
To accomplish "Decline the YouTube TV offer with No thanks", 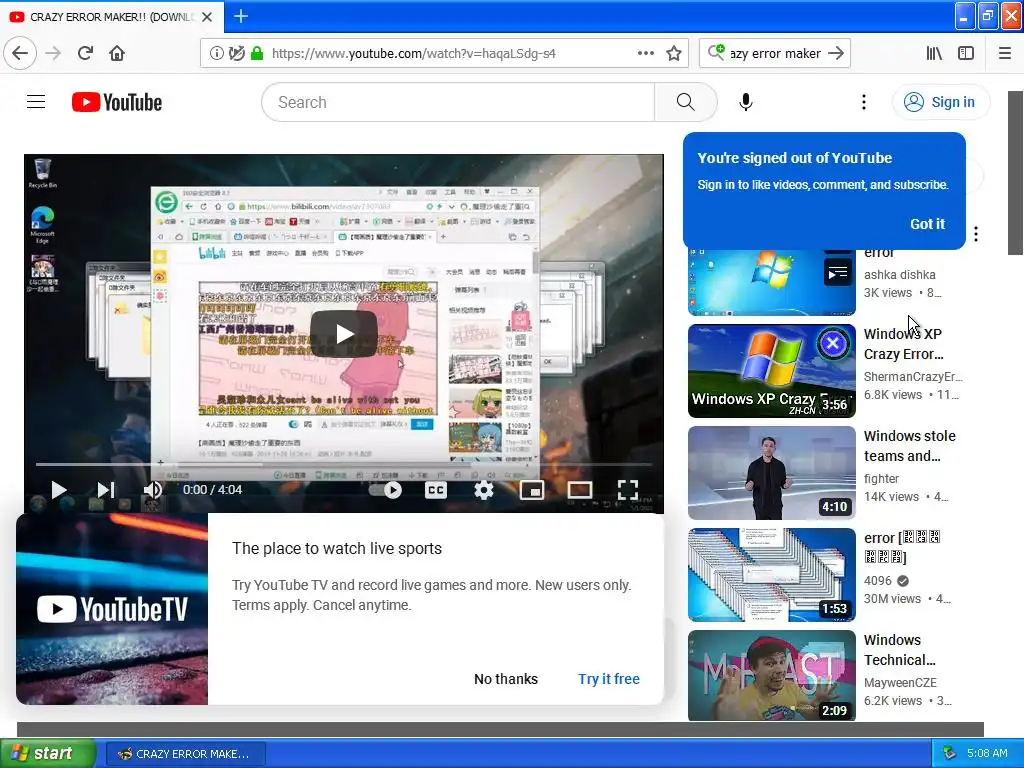I will [x=506, y=679].
